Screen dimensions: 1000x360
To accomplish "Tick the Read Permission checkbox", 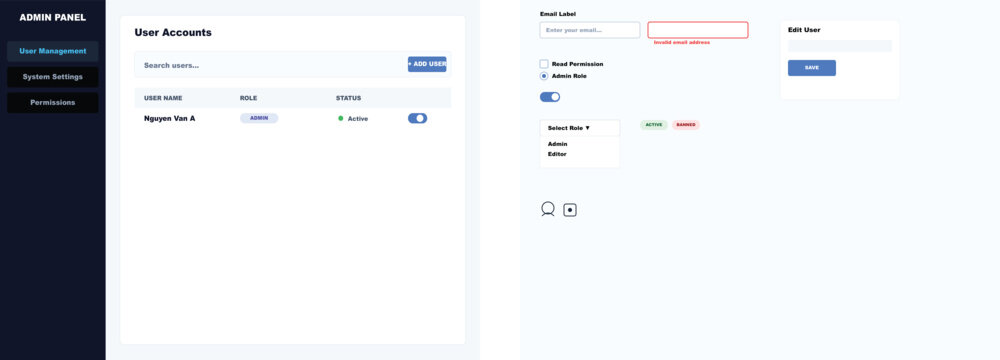I will [544, 64].
